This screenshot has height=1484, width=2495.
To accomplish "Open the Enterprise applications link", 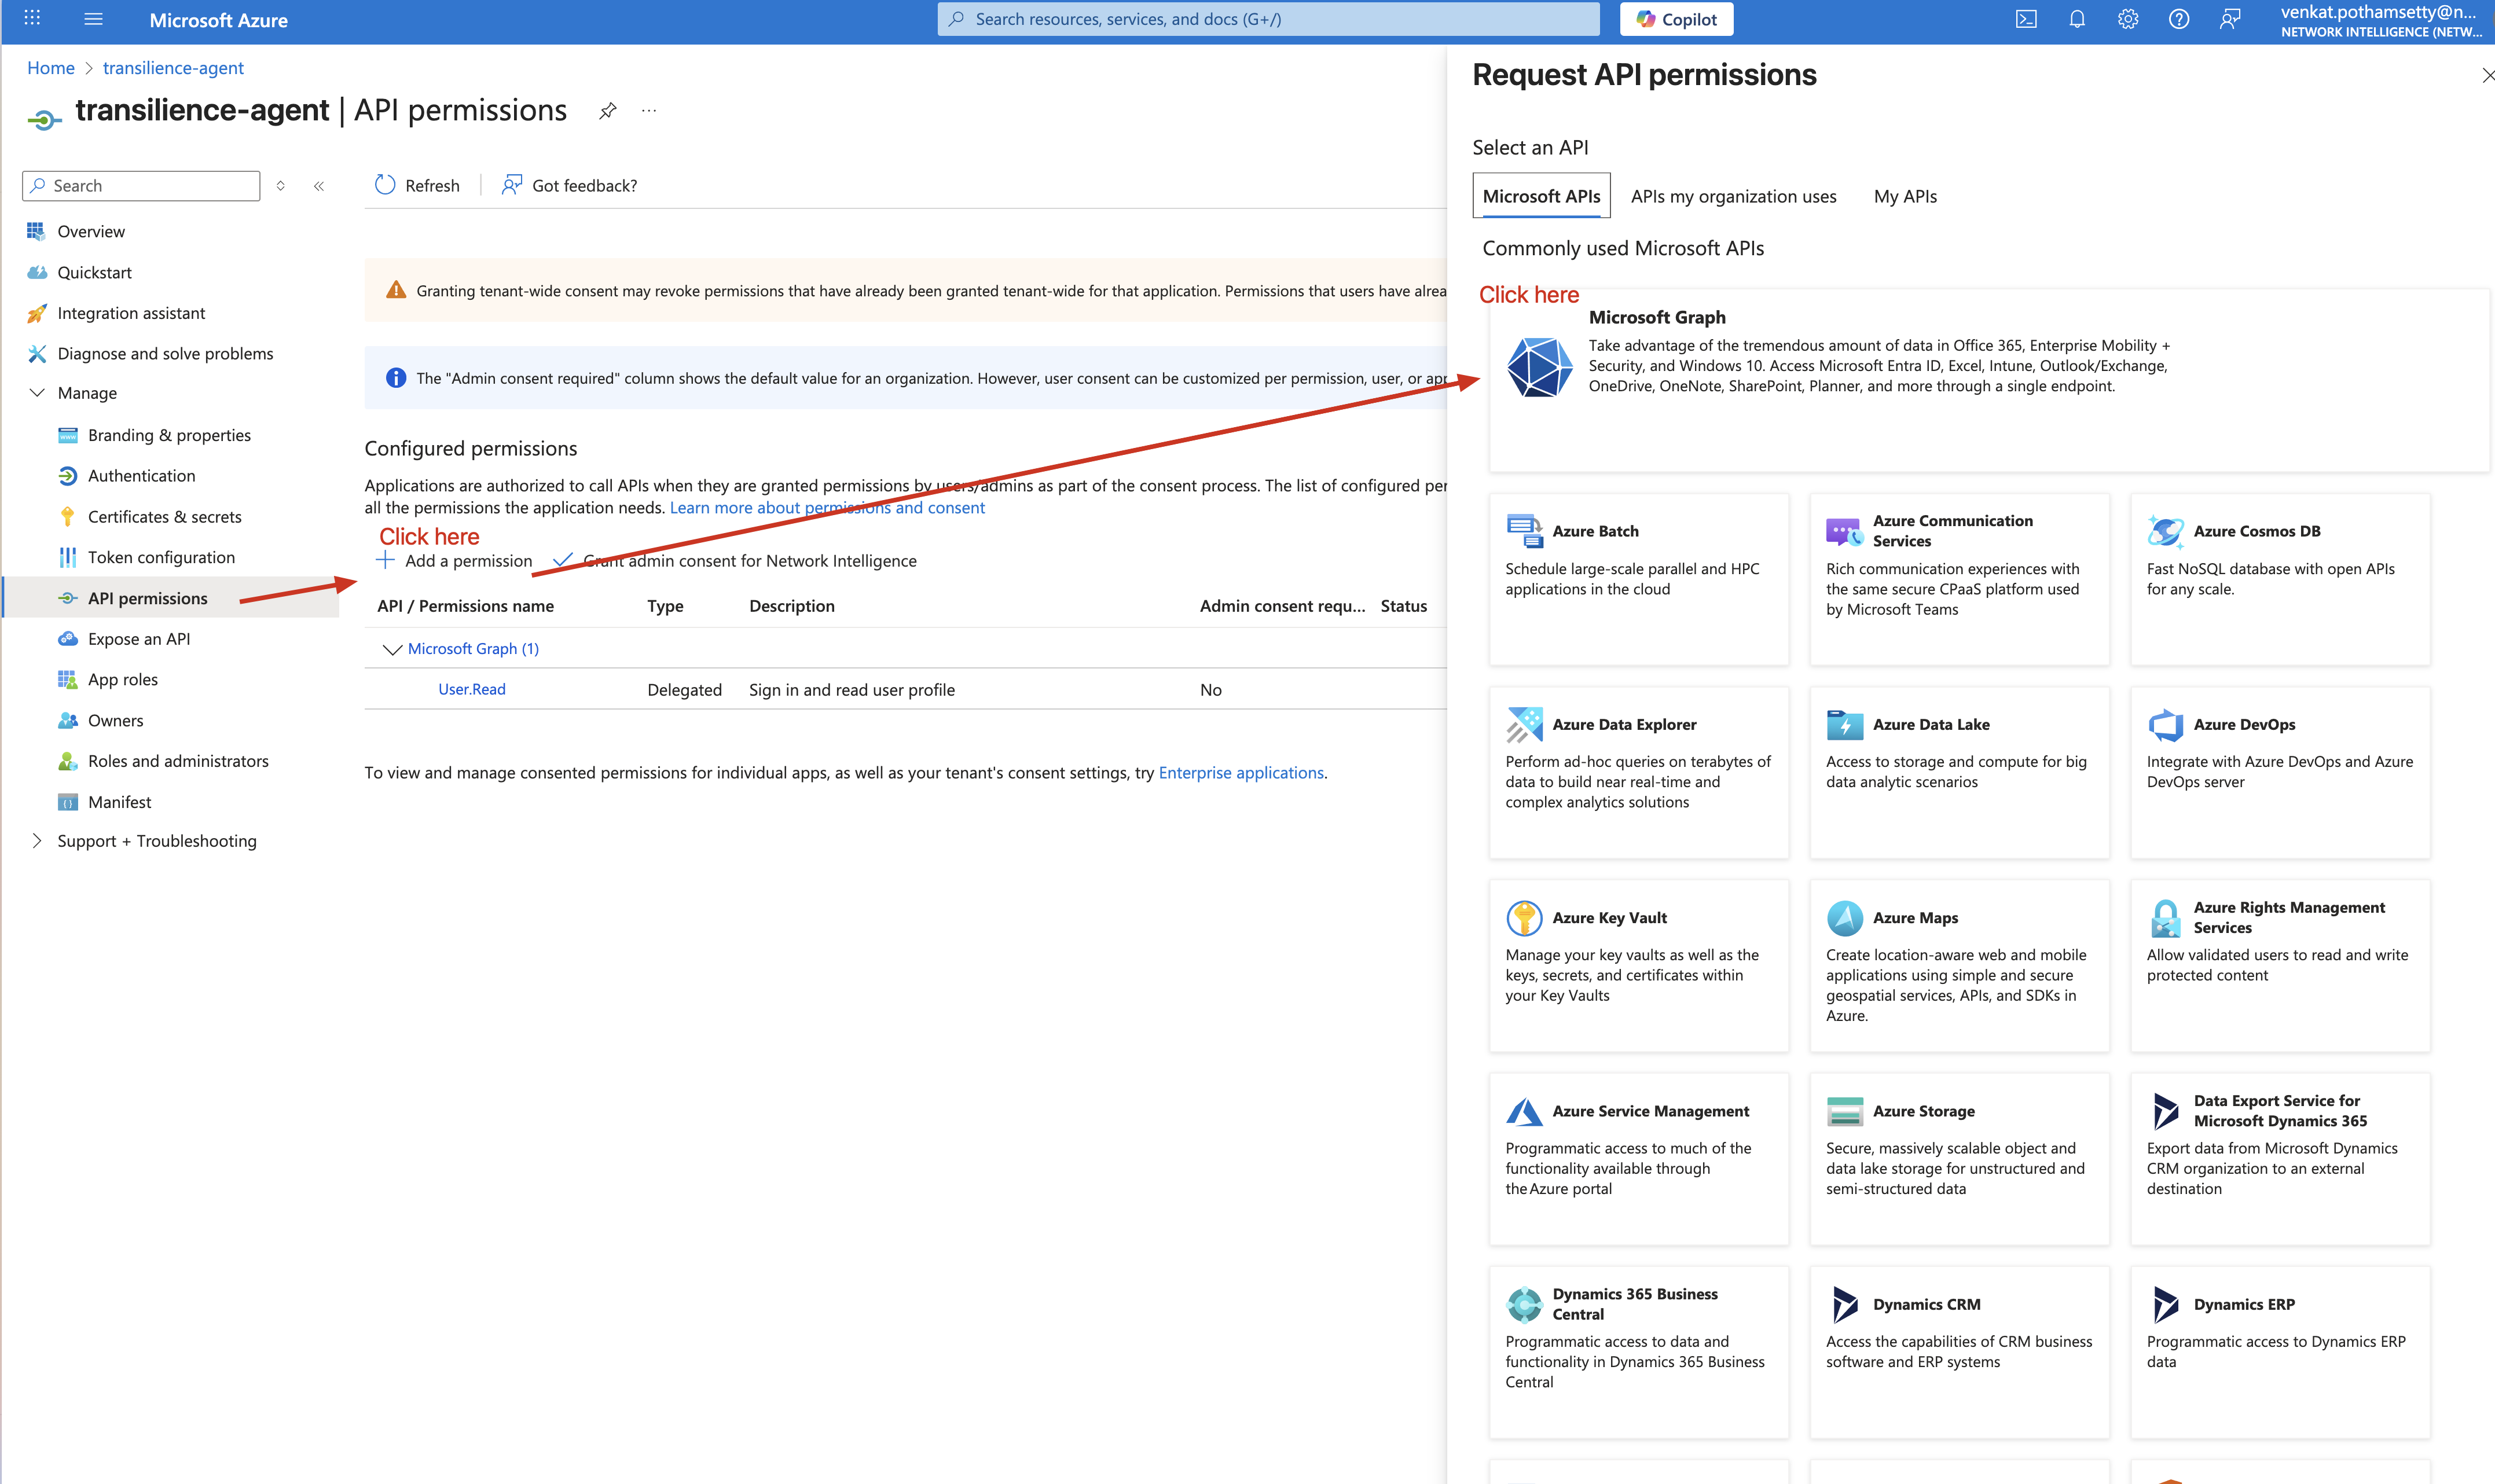I will pos(1240,773).
